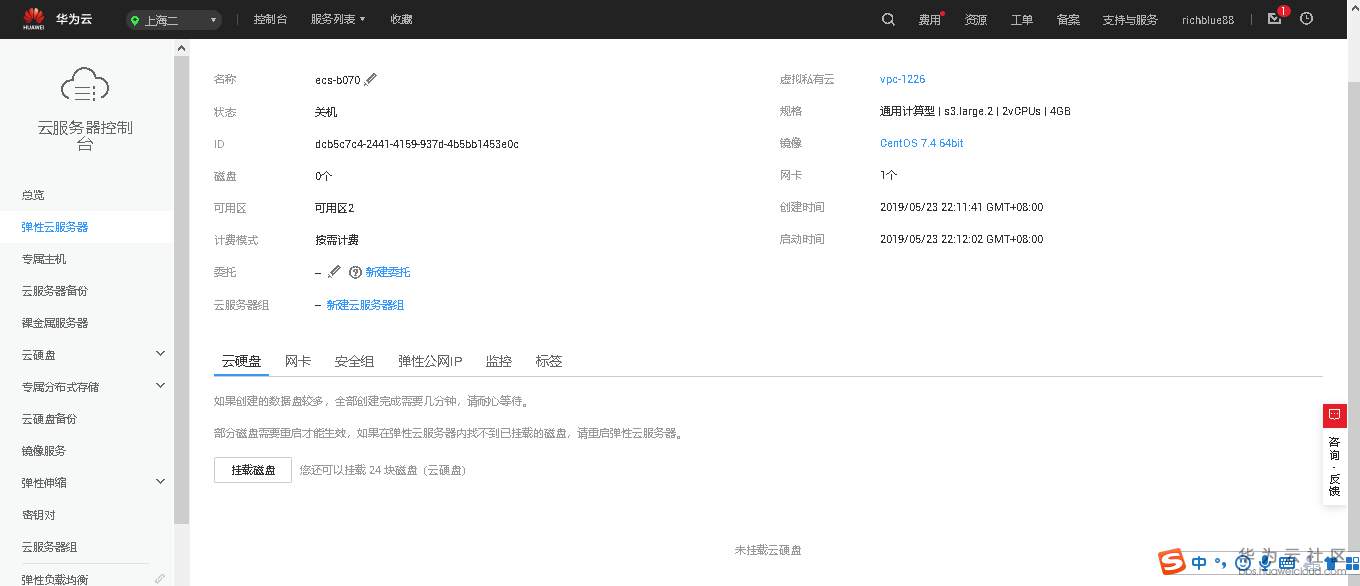The width and height of the screenshot is (1360, 586).
Task: Open the clock history icon in the top bar
Action: click(1306, 18)
